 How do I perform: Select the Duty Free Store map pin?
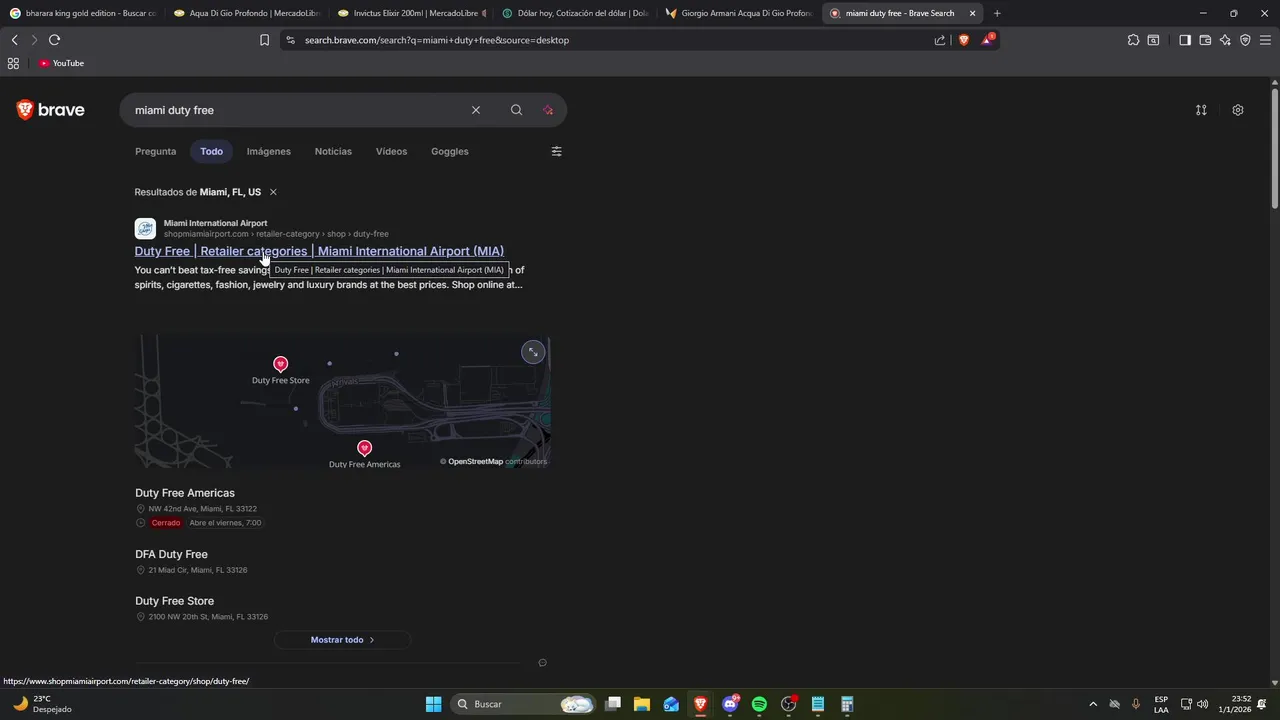click(x=280, y=364)
